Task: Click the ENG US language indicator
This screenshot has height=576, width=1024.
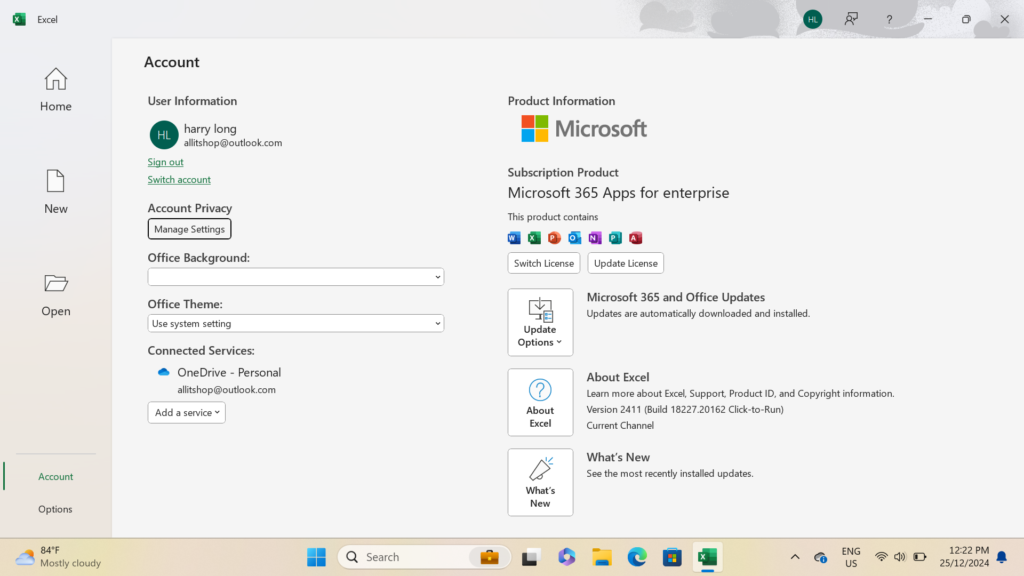Action: click(851, 557)
